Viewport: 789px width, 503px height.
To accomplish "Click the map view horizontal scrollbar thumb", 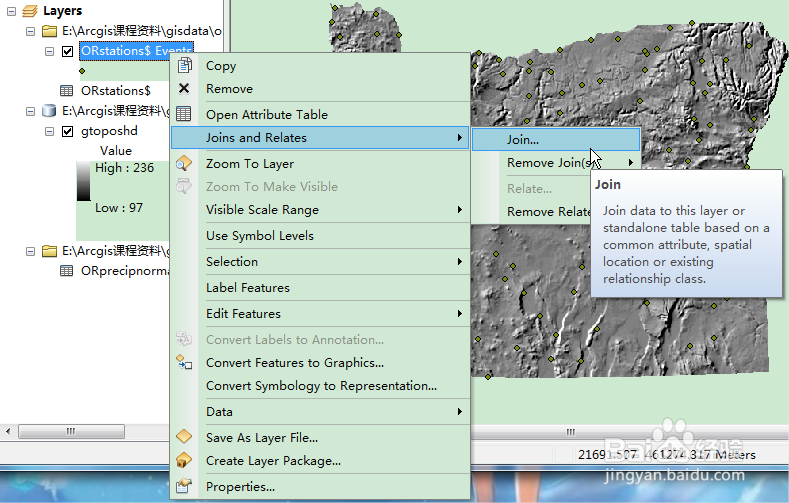I will click(x=571, y=432).
